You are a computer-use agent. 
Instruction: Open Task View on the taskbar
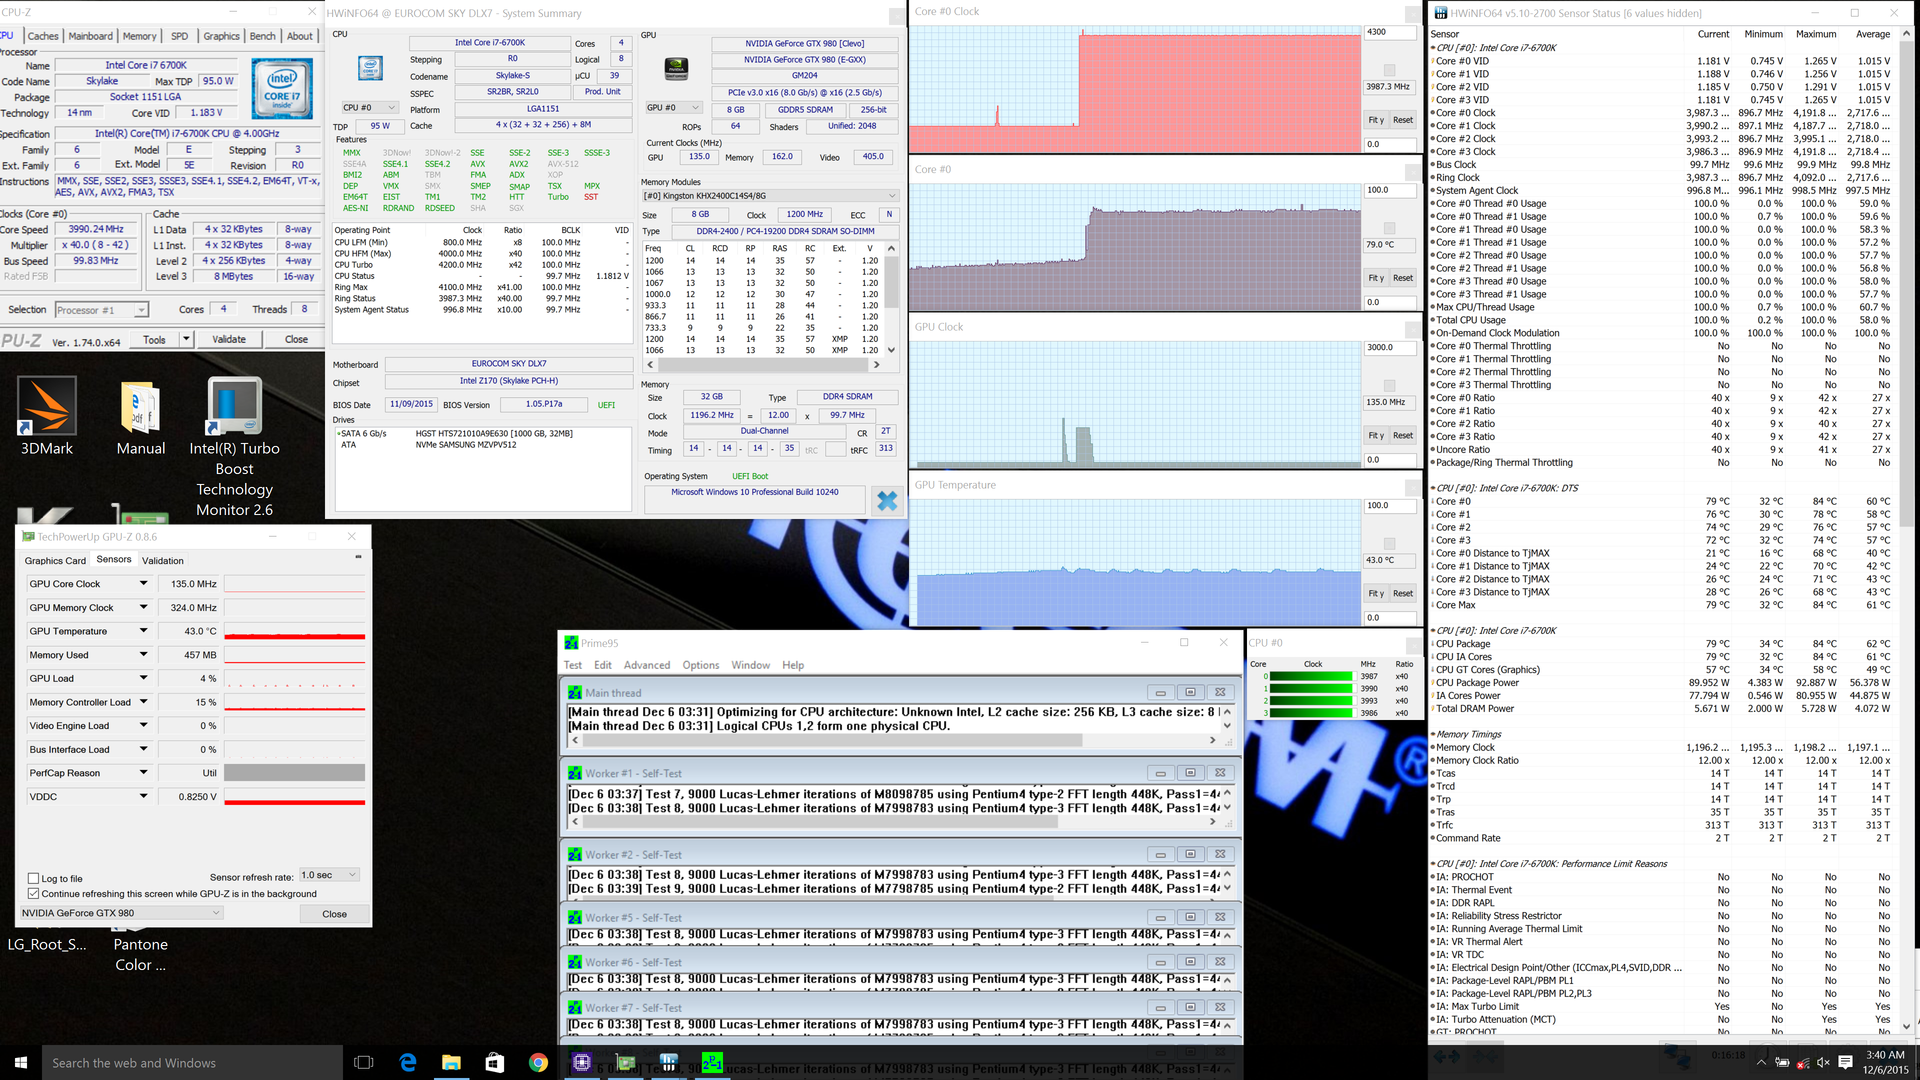pyautogui.click(x=364, y=1062)
